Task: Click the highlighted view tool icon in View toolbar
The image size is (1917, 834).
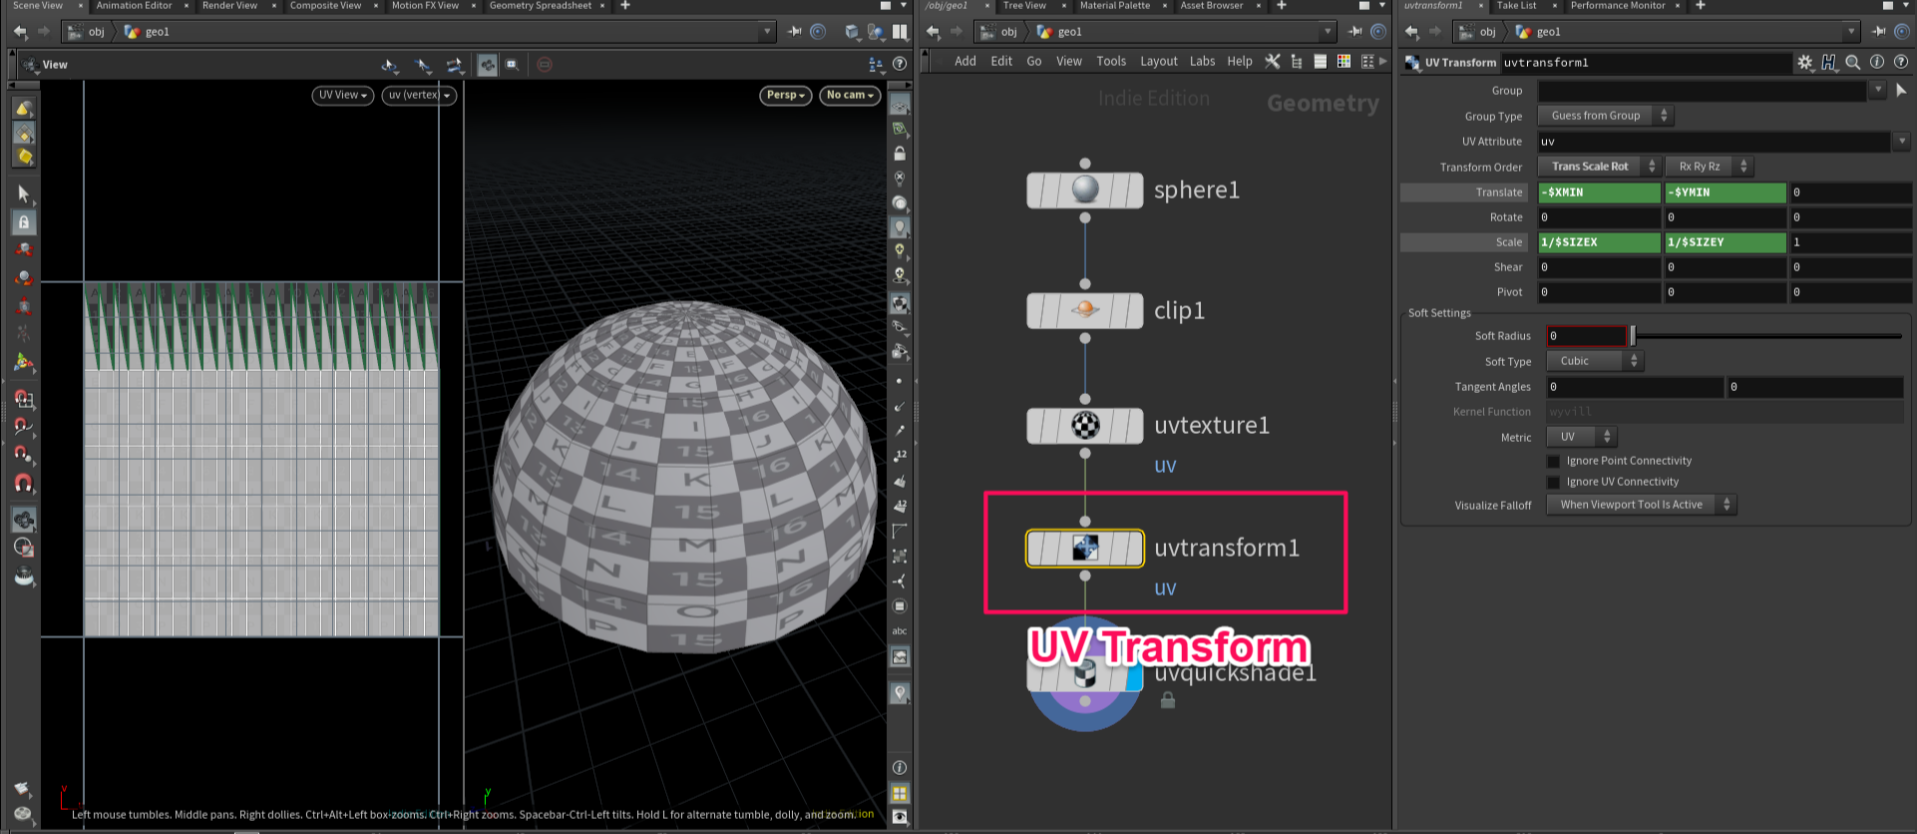Action: tap(487, 65)
